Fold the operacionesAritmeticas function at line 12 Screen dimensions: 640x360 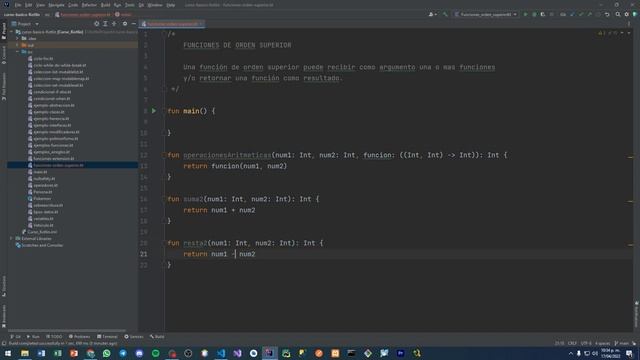(x=164, y=155)
